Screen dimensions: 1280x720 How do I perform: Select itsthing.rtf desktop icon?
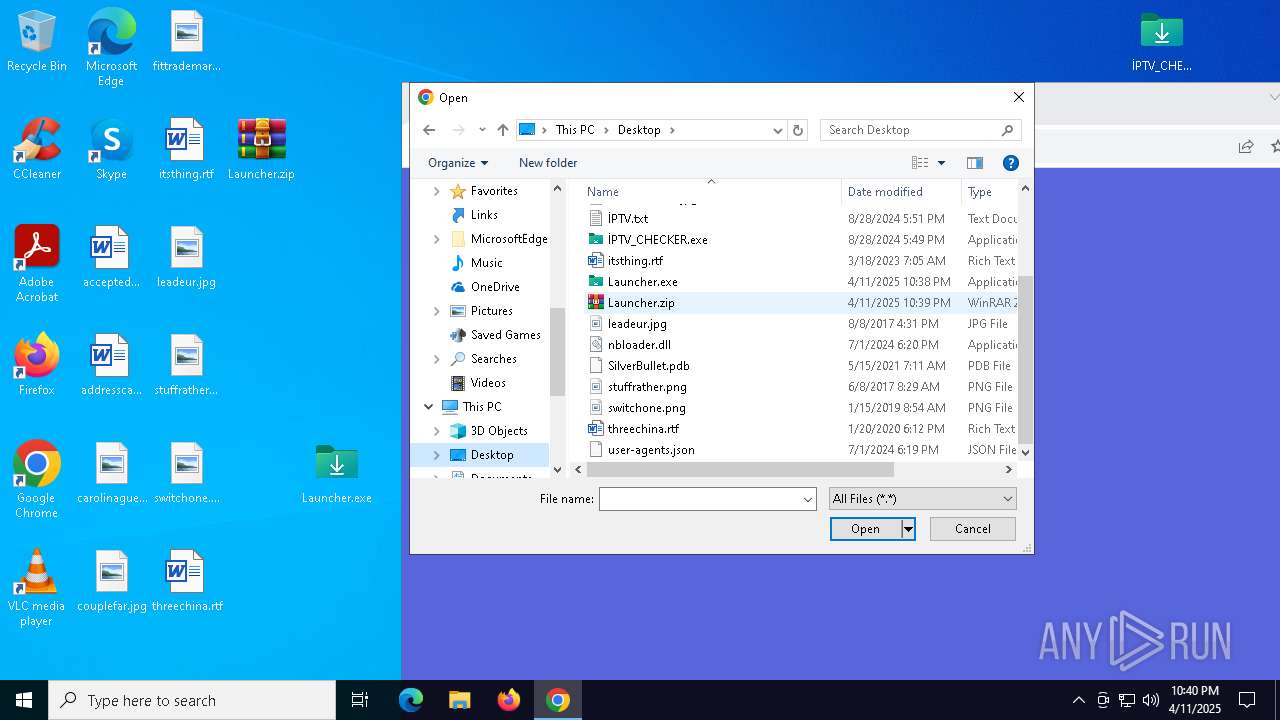[186, 150]
